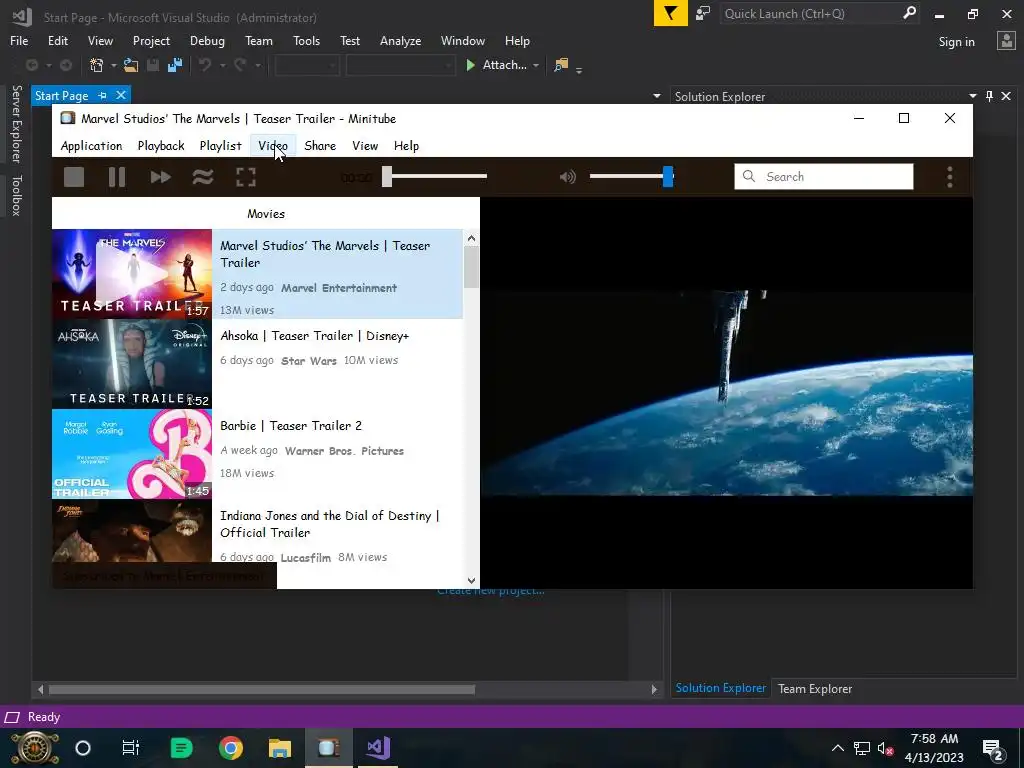1024x768 pixels.
Task: Select Barbie Teaser Trailer 2 thumbnail
Action: [x=132, y=454]
